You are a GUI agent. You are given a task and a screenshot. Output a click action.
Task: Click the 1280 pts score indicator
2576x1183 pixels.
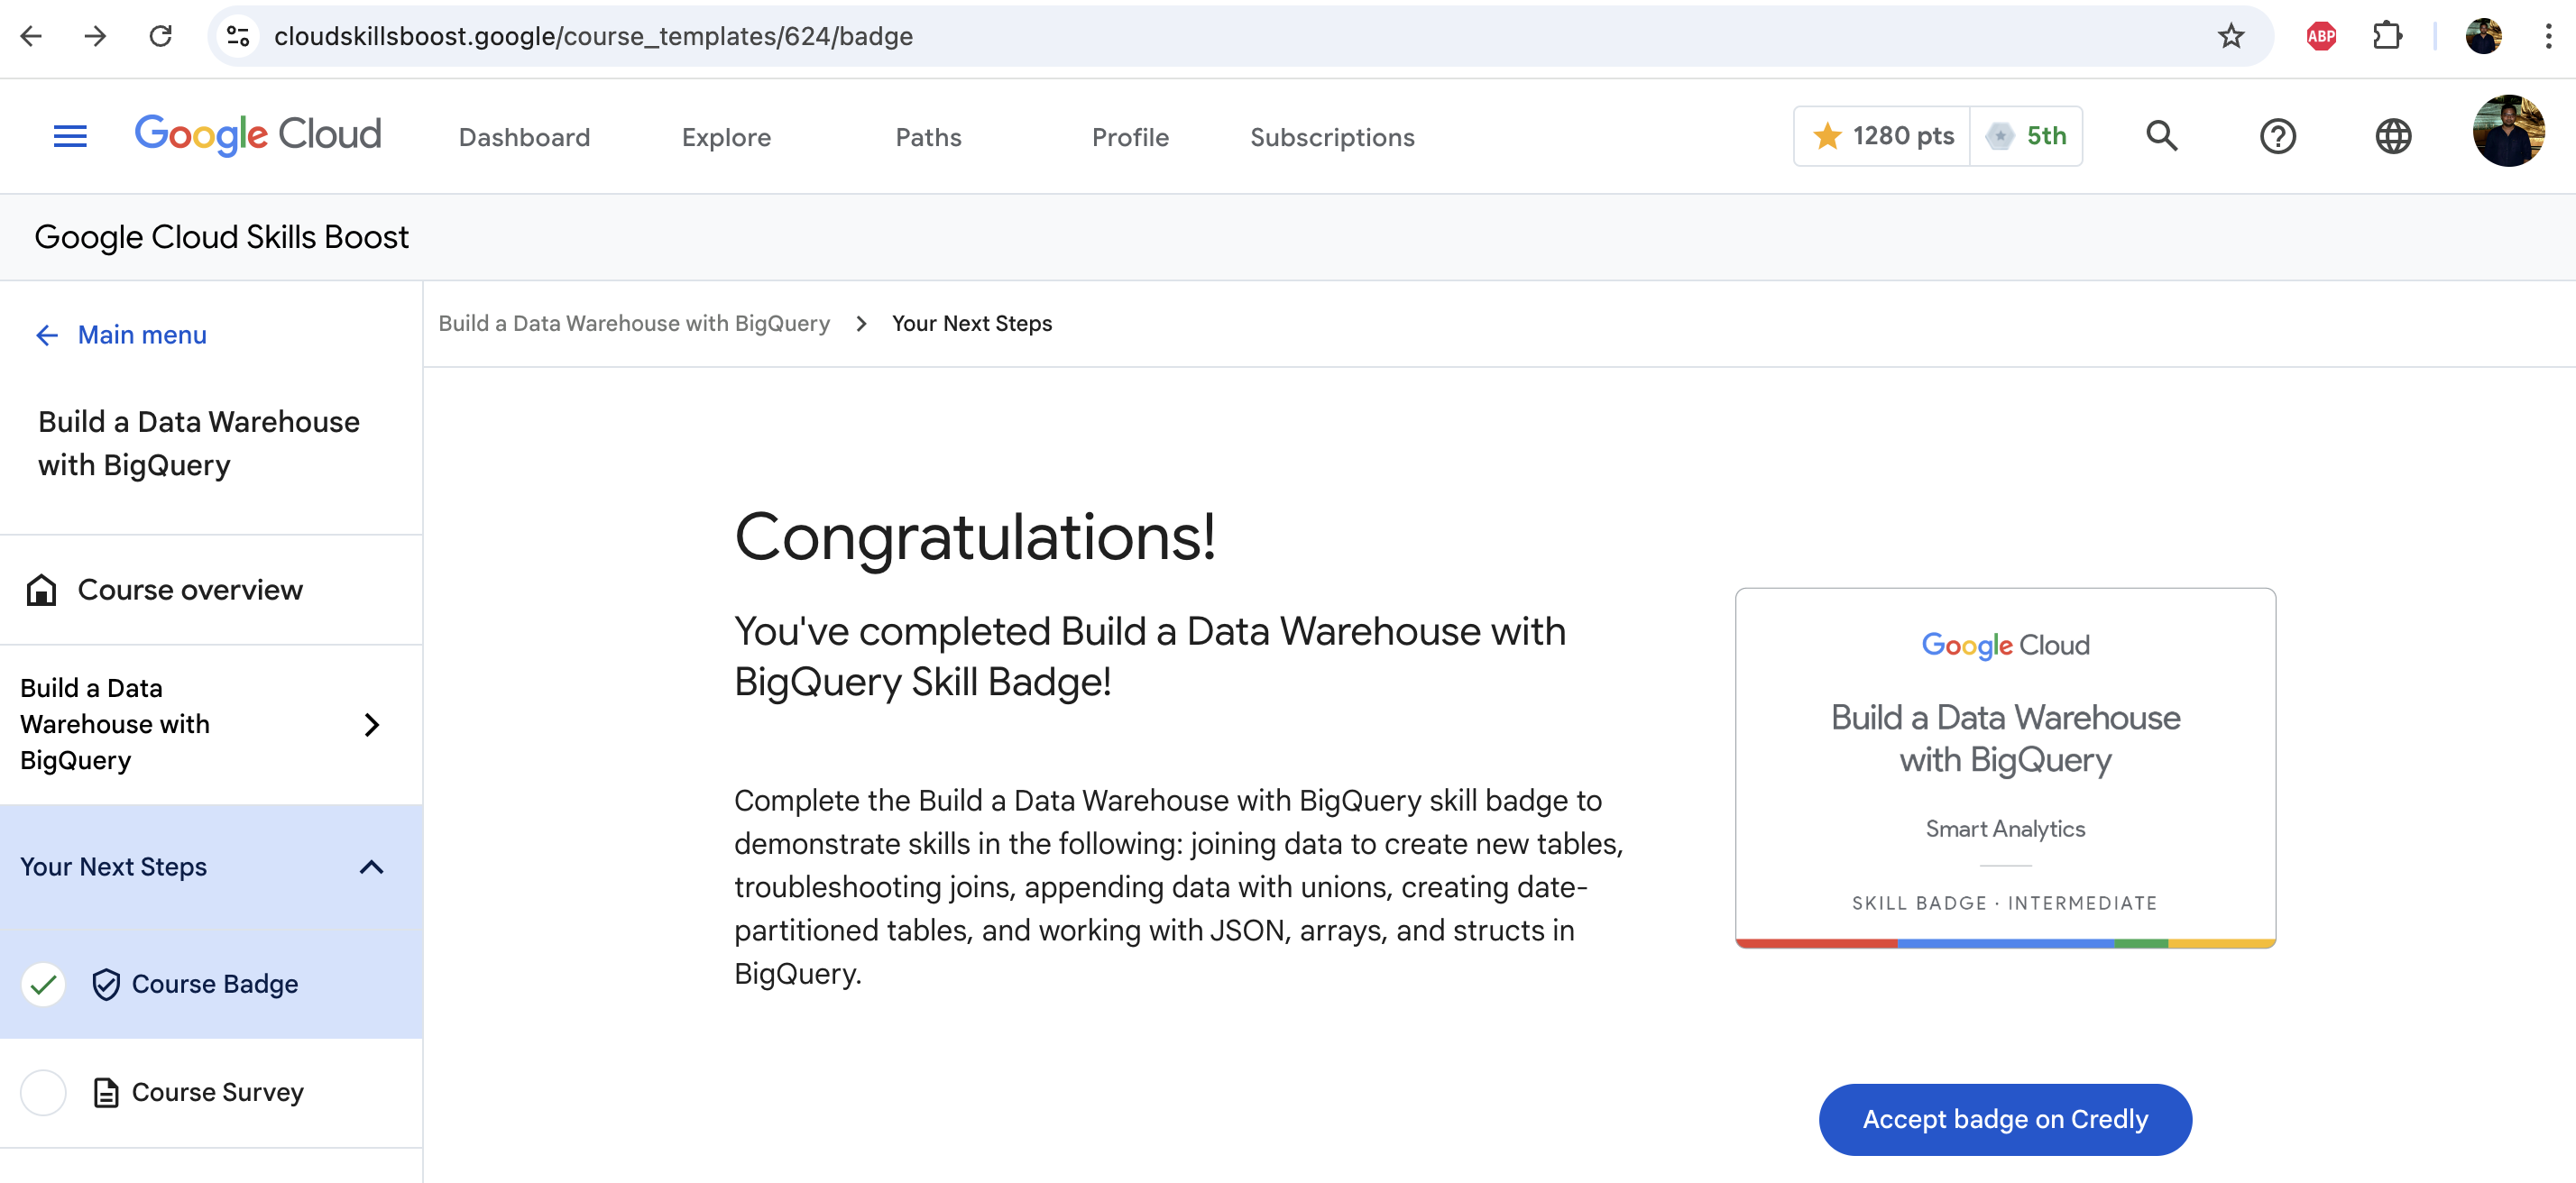point(1882,136)
